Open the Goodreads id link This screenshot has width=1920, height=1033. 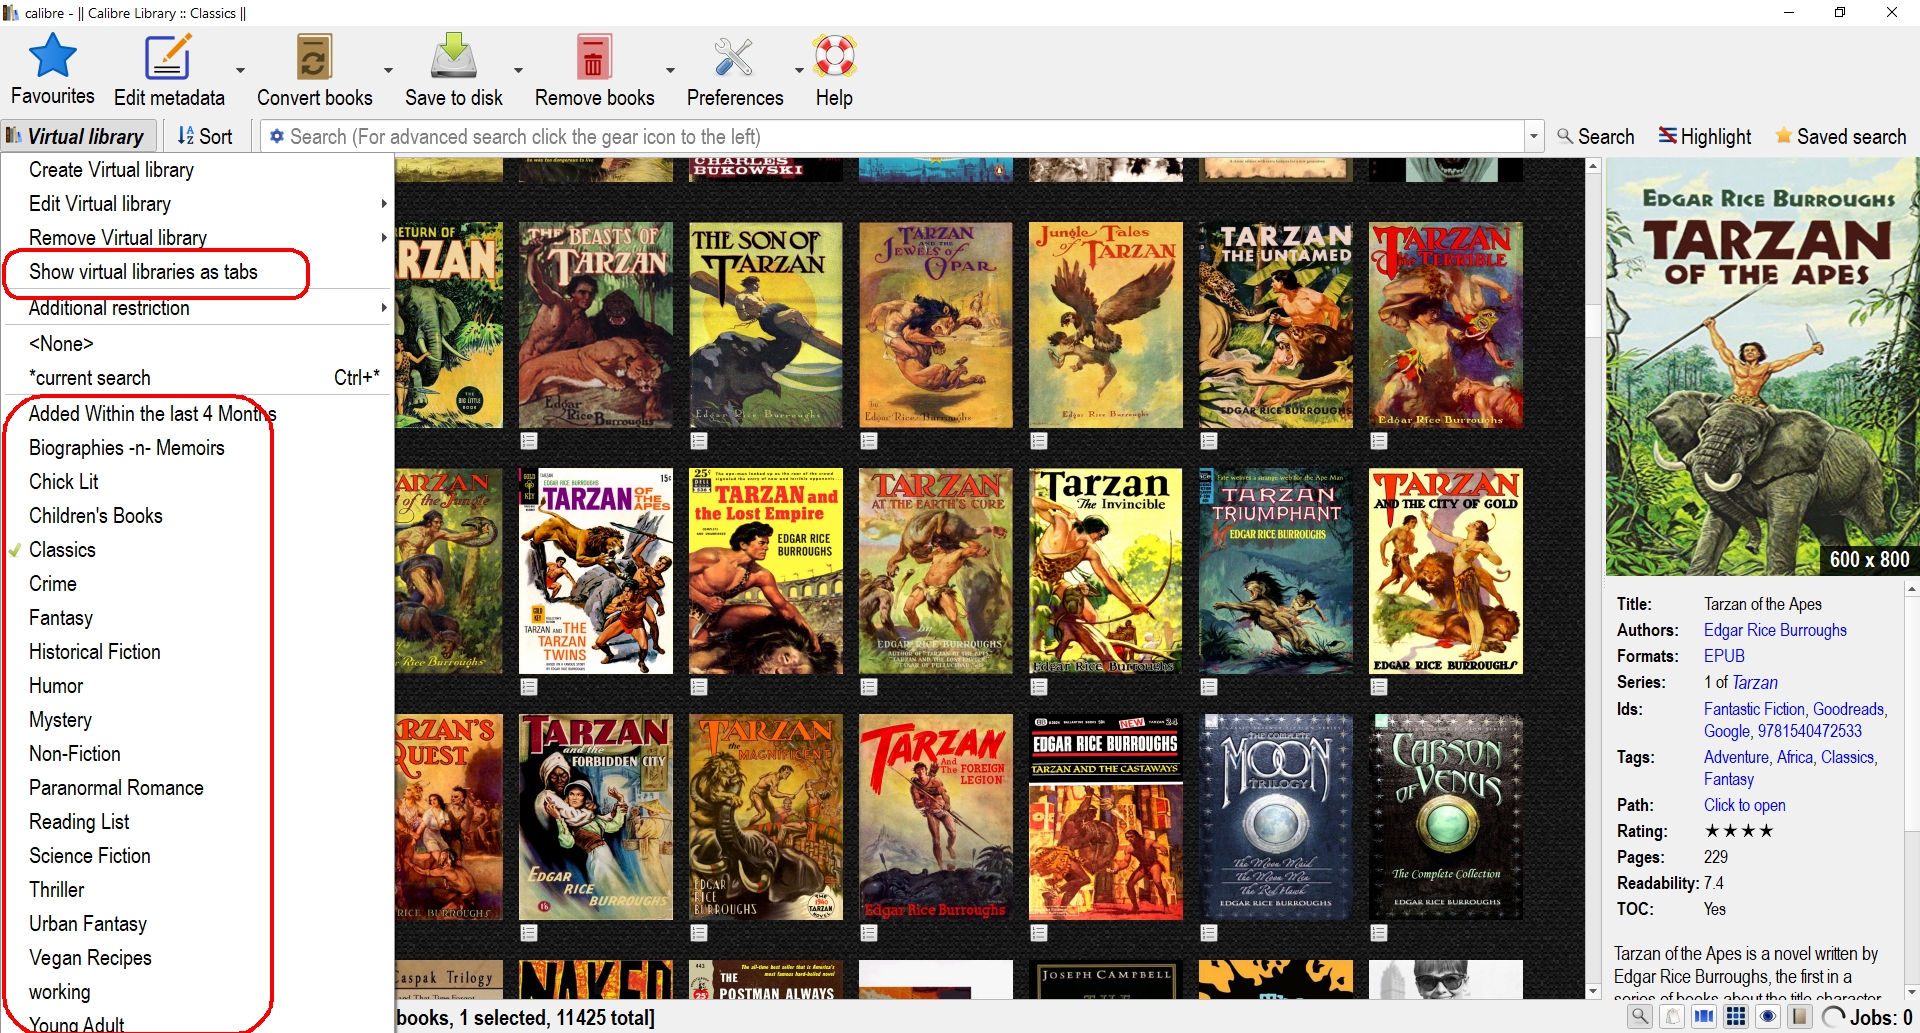pyautogui.click(x=1848, y=709)
